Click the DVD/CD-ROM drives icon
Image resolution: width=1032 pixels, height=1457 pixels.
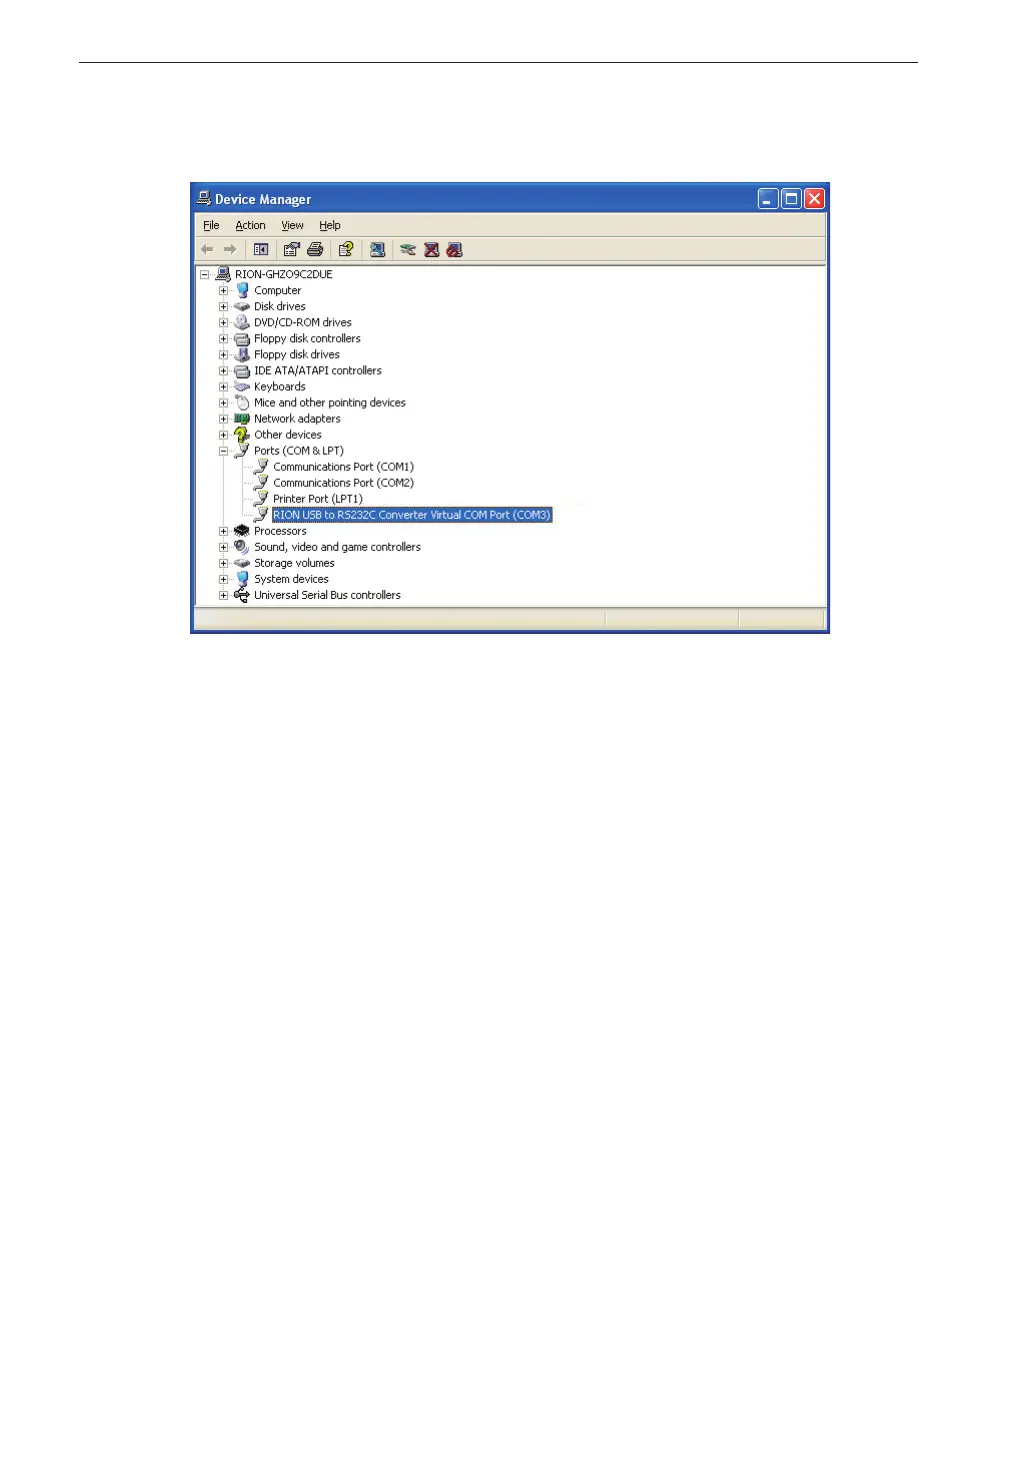click(x=241, y=323)
